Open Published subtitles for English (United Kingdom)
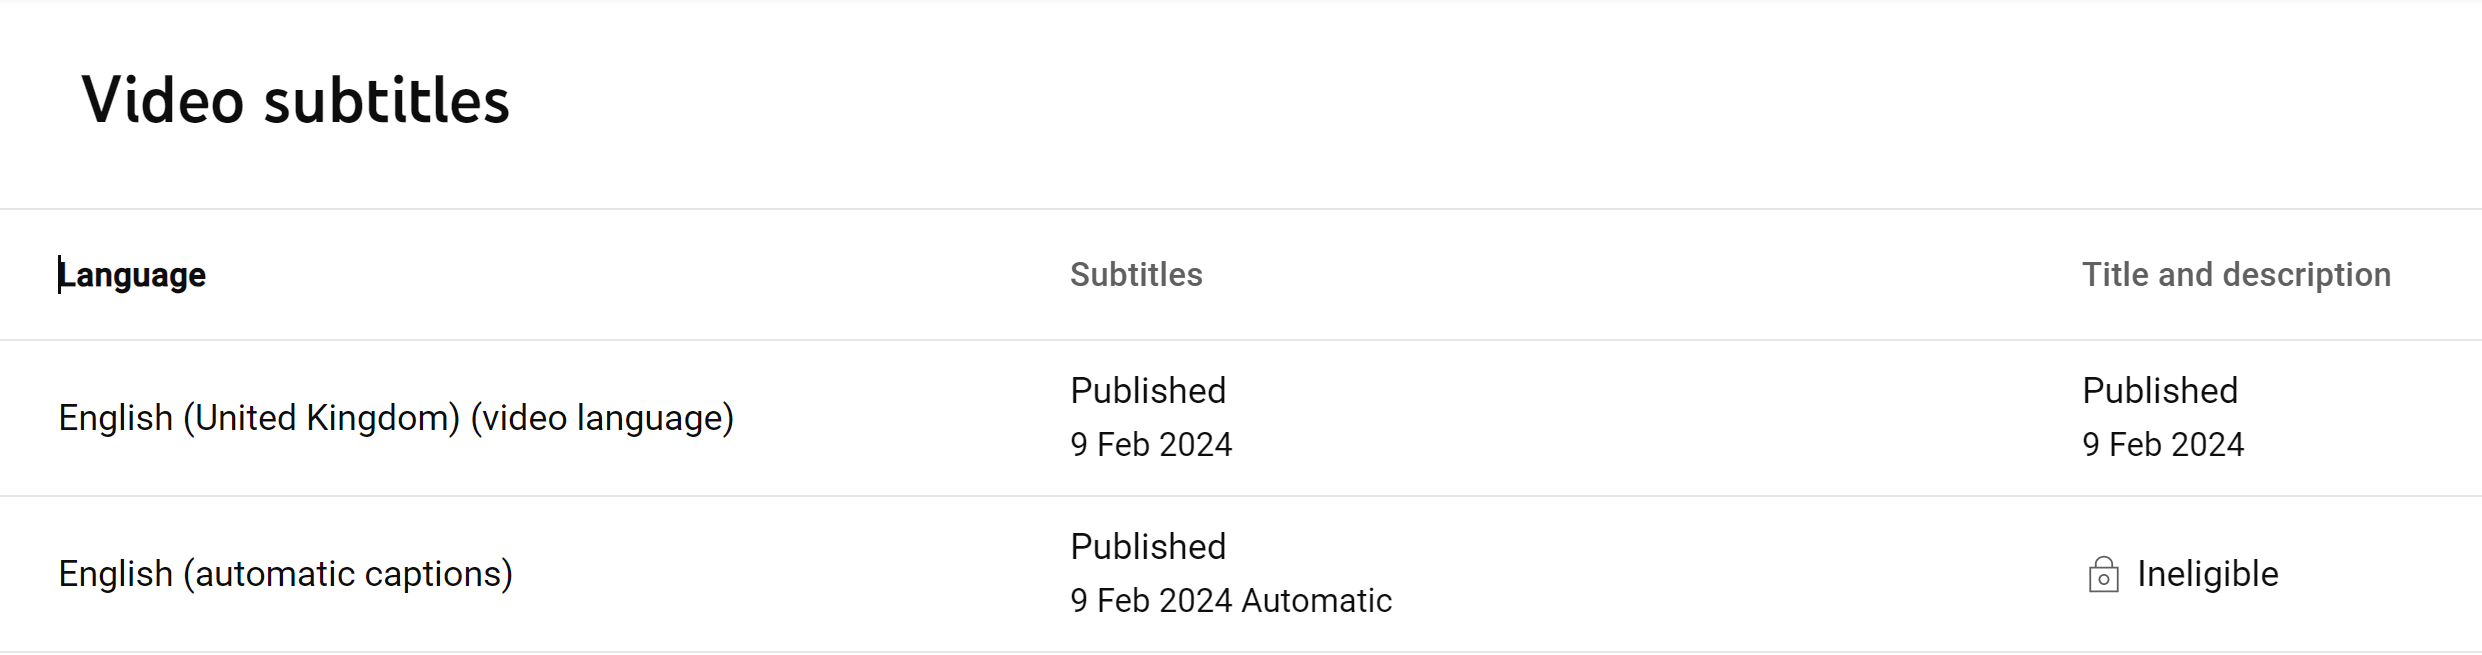2482x655 pixels. click(x=1148, y=391)
